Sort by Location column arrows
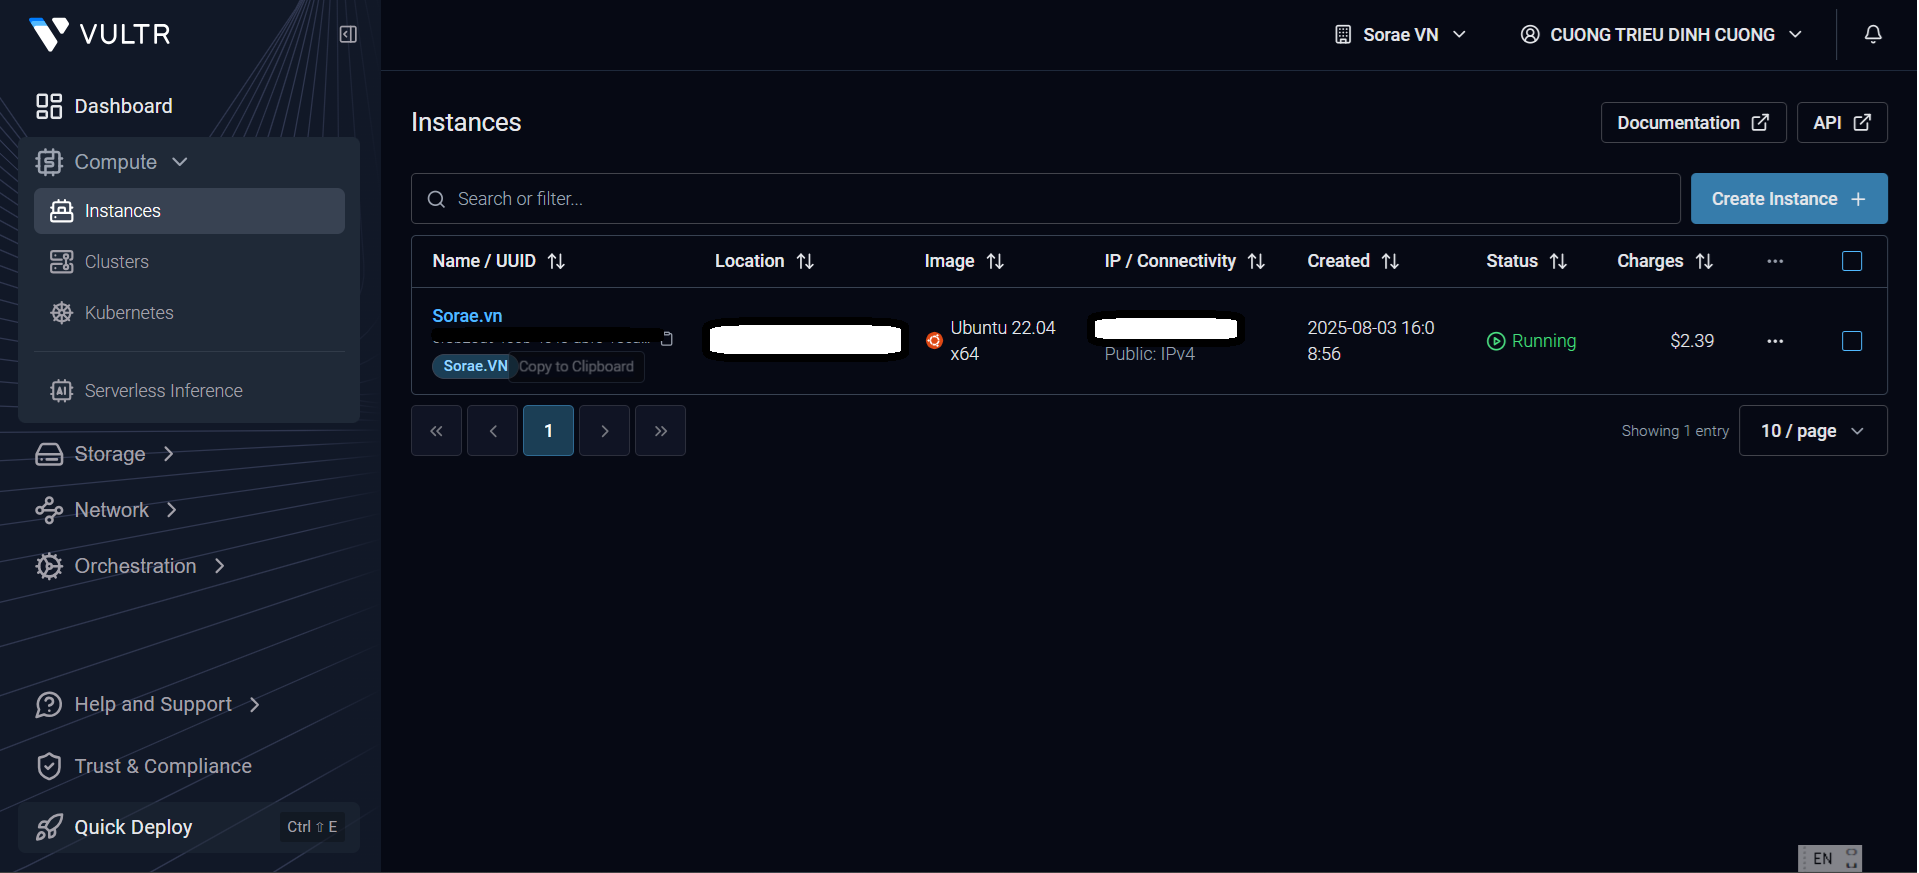This screenshot has width=1919, height=873. point(805,261)
